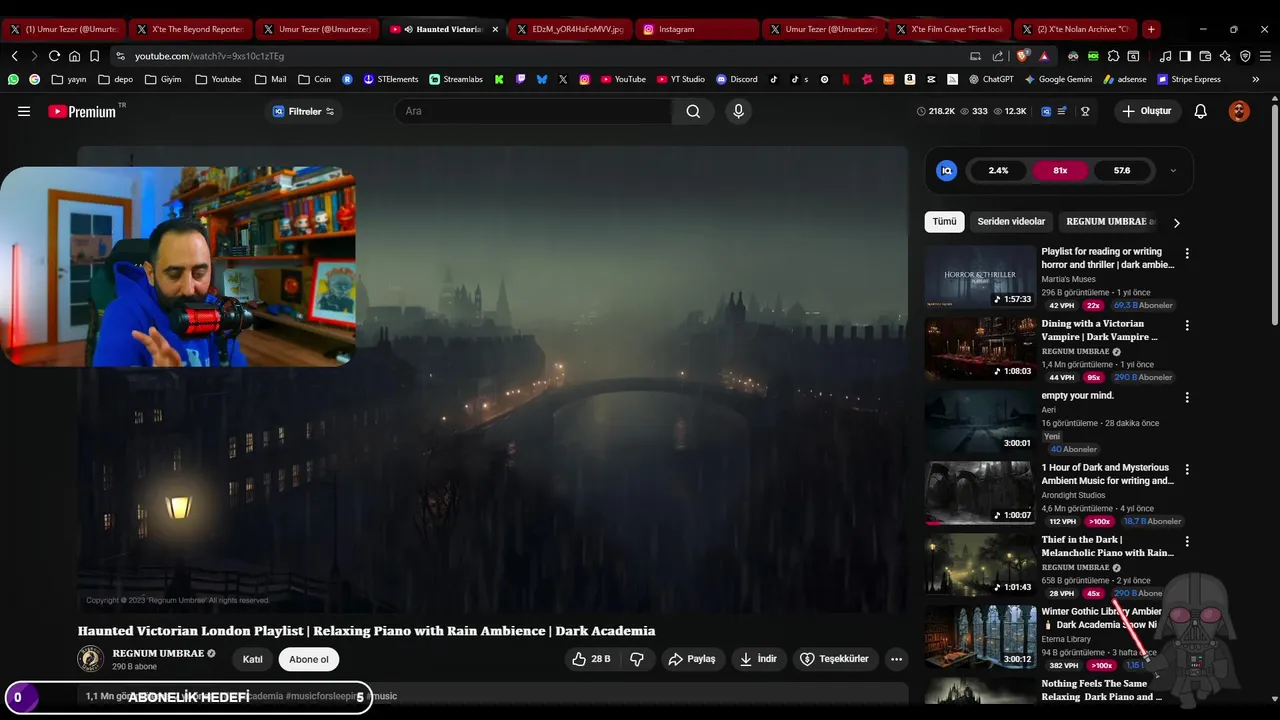Open the vidIQ Filtreler button
The width and height of the screenshot is (1280, 720).
304,111
